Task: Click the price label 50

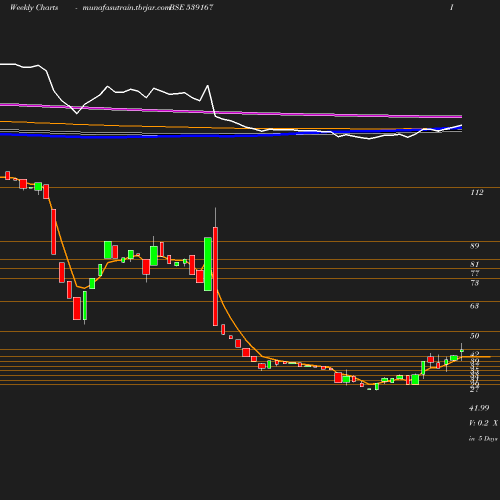Action: pyautogui.click(x=475, y=336)
